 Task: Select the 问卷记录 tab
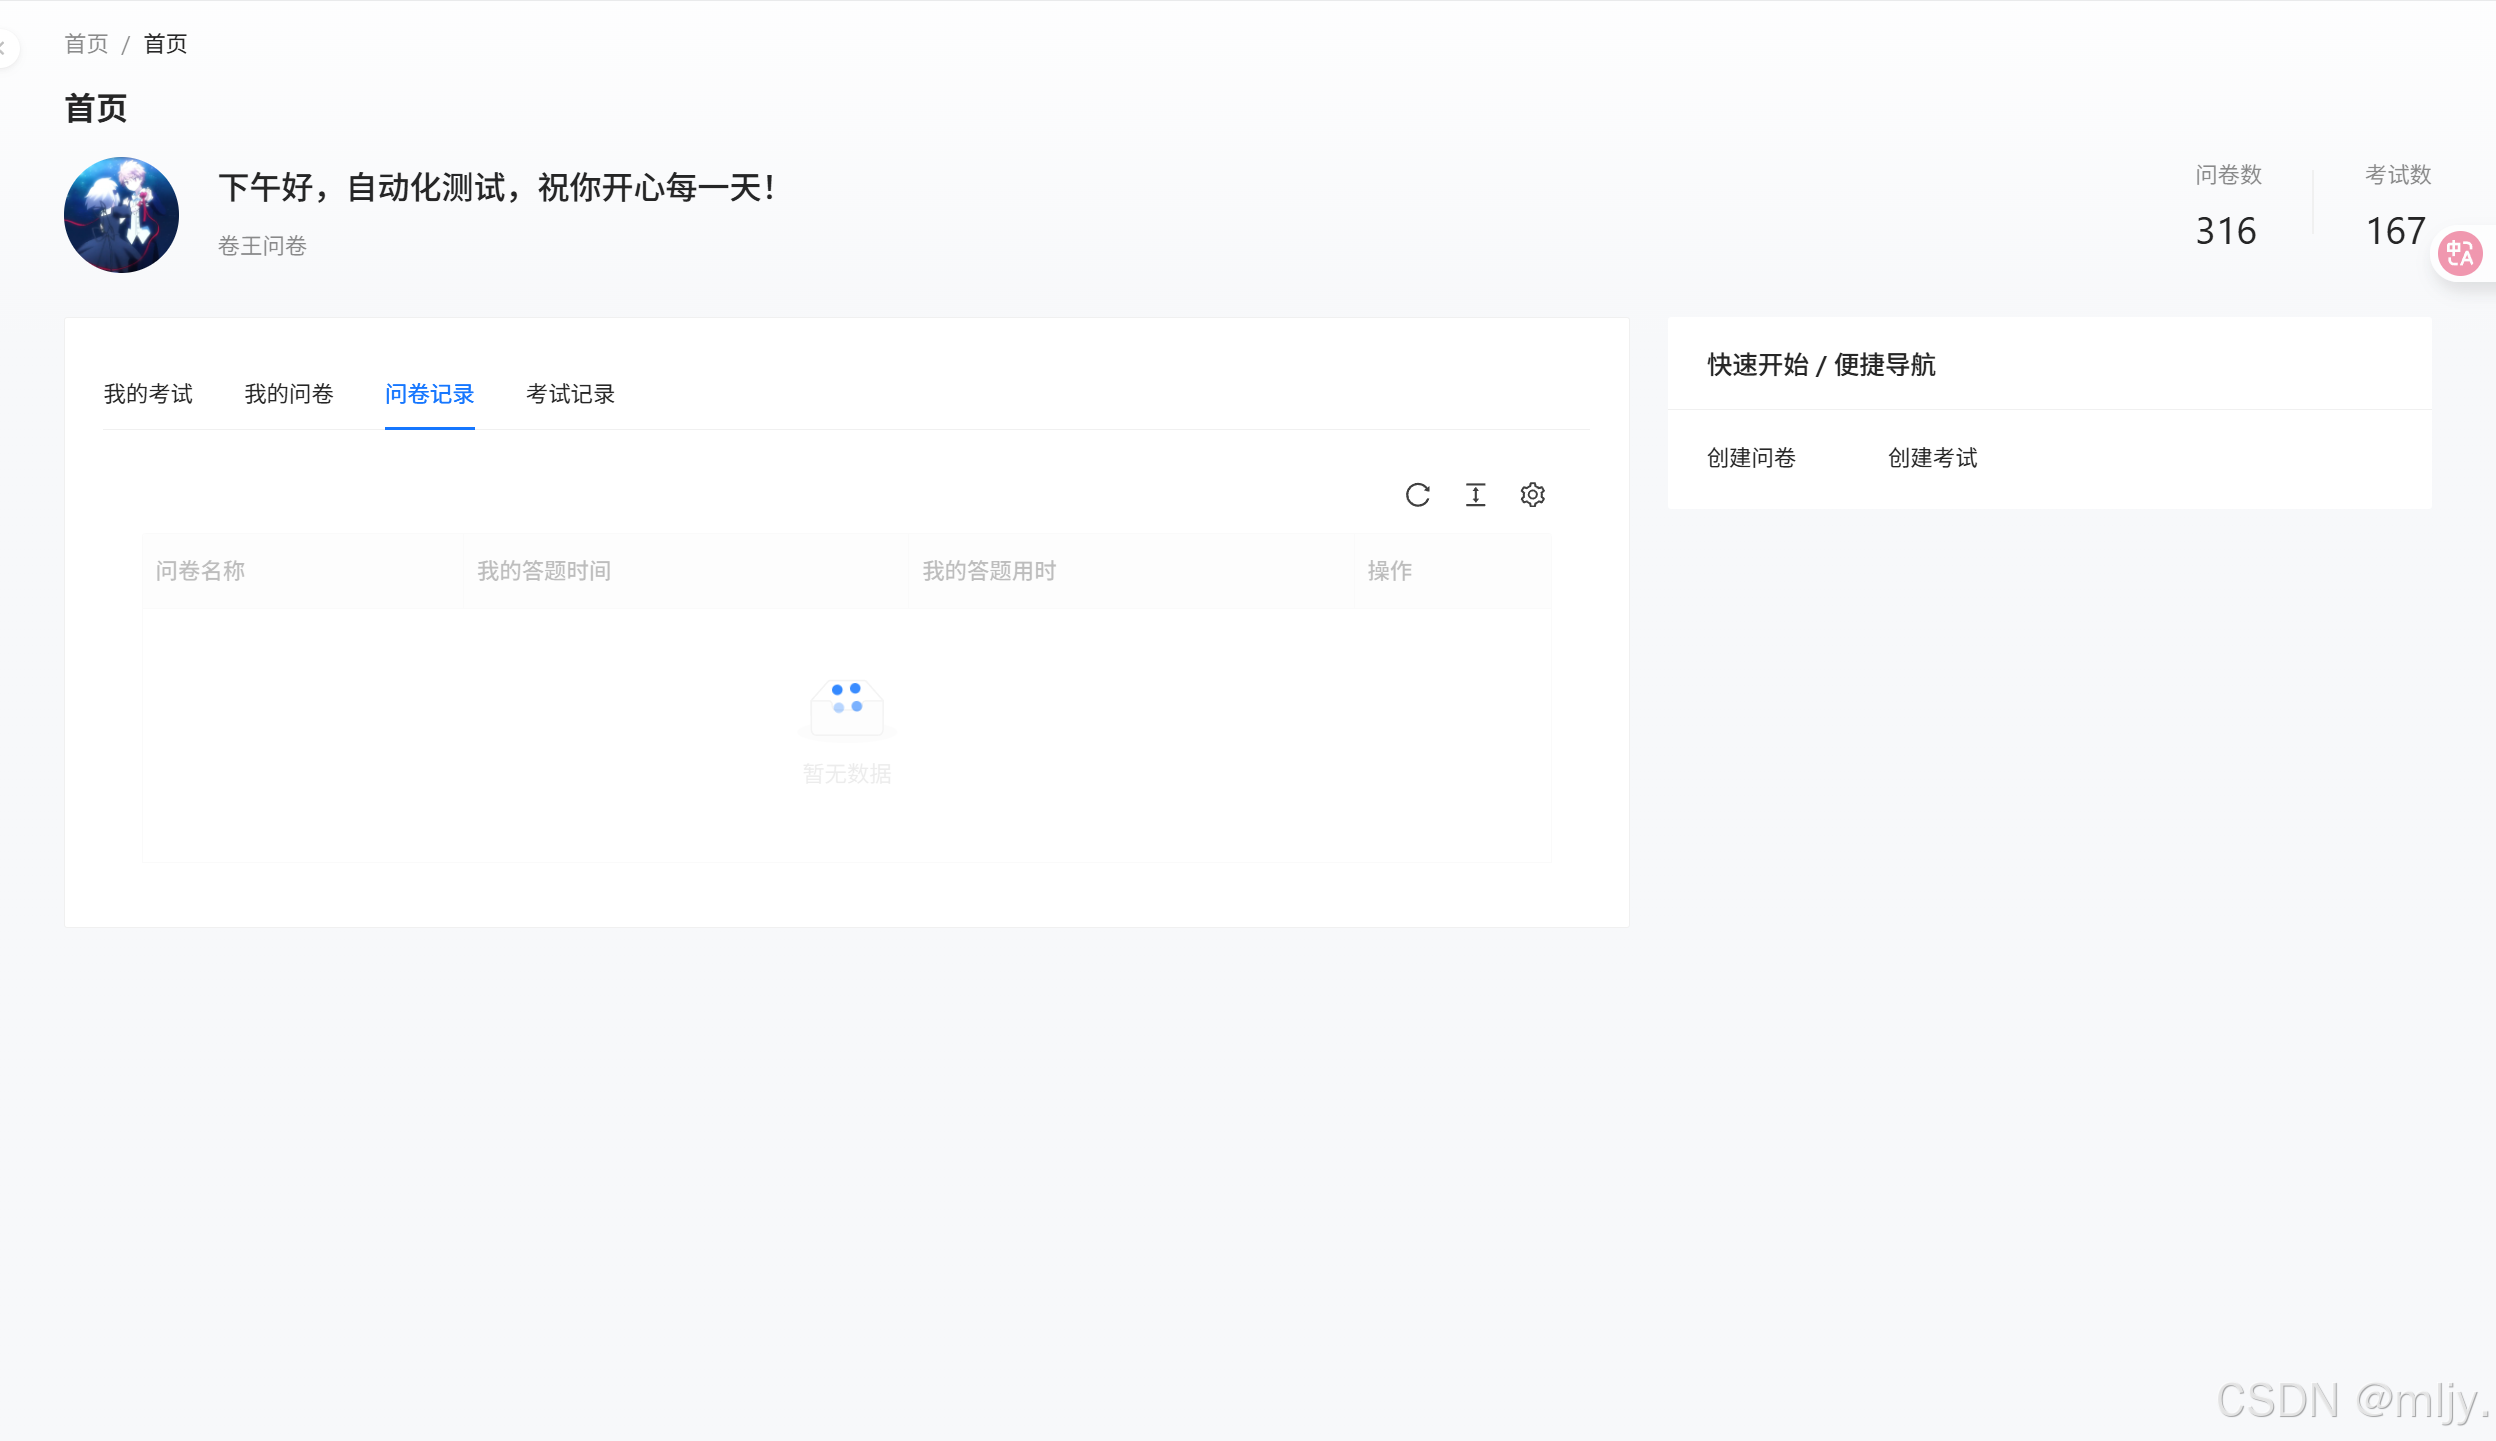coord(429,394)
